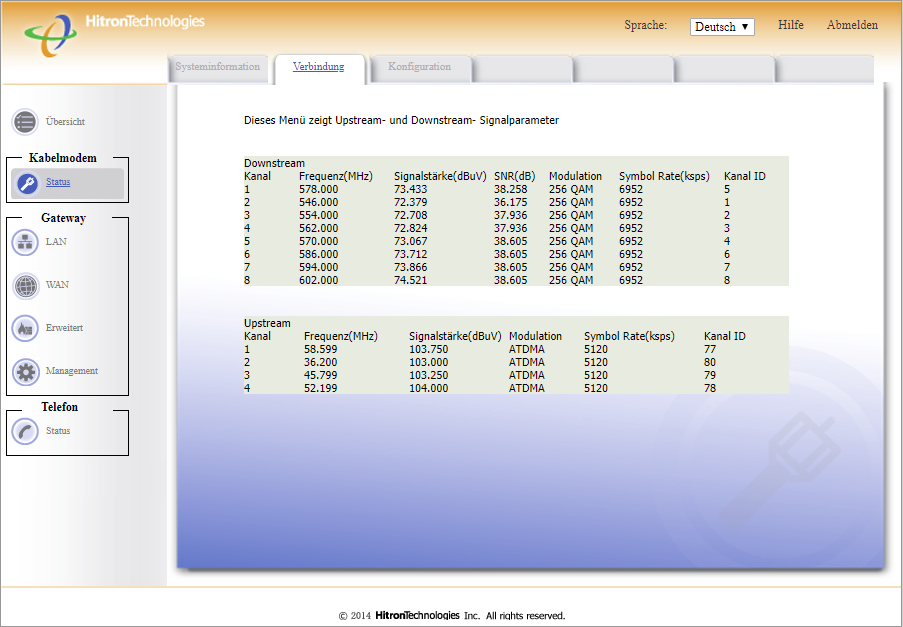
Task: Select the Verbindung tab
Action: [x=318, y=67]
